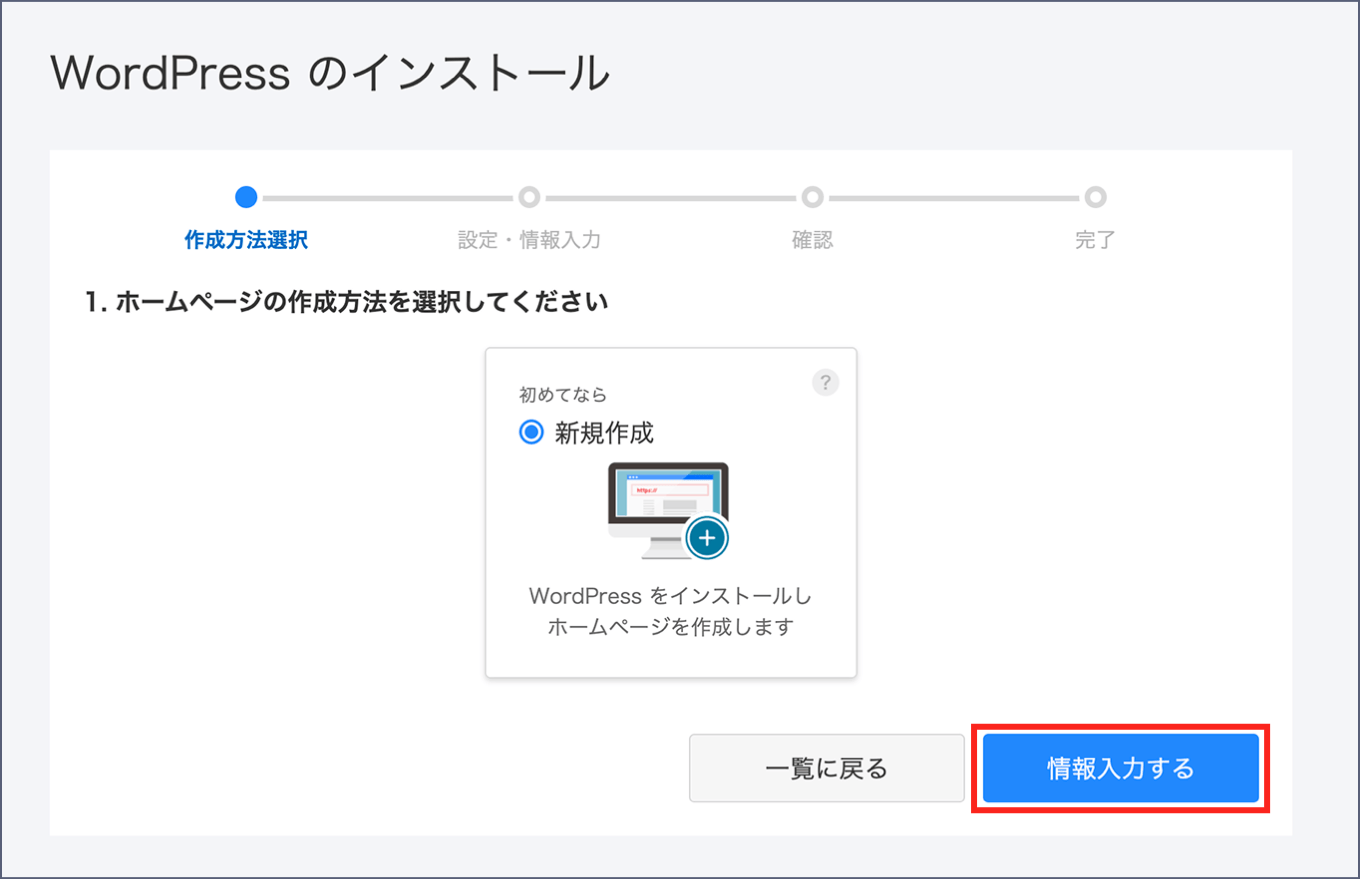
Task: Select the 確認 step label
Action: click(812, 240)
